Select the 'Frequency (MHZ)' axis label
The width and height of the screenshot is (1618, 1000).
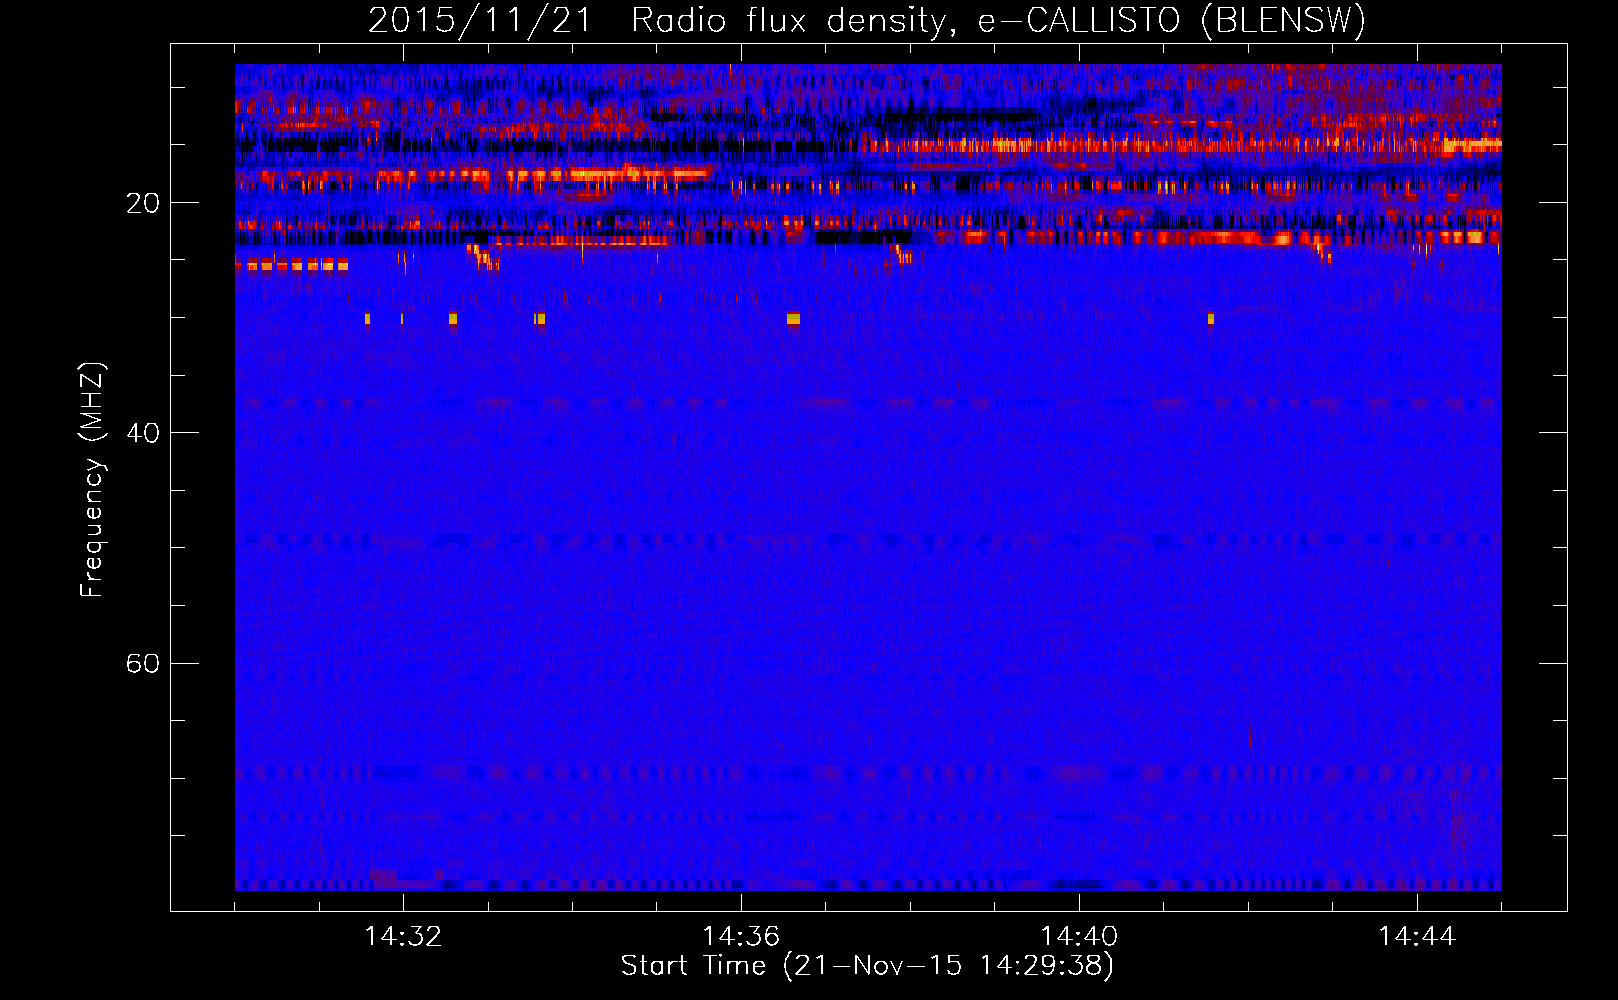click(x=92, y=480)
